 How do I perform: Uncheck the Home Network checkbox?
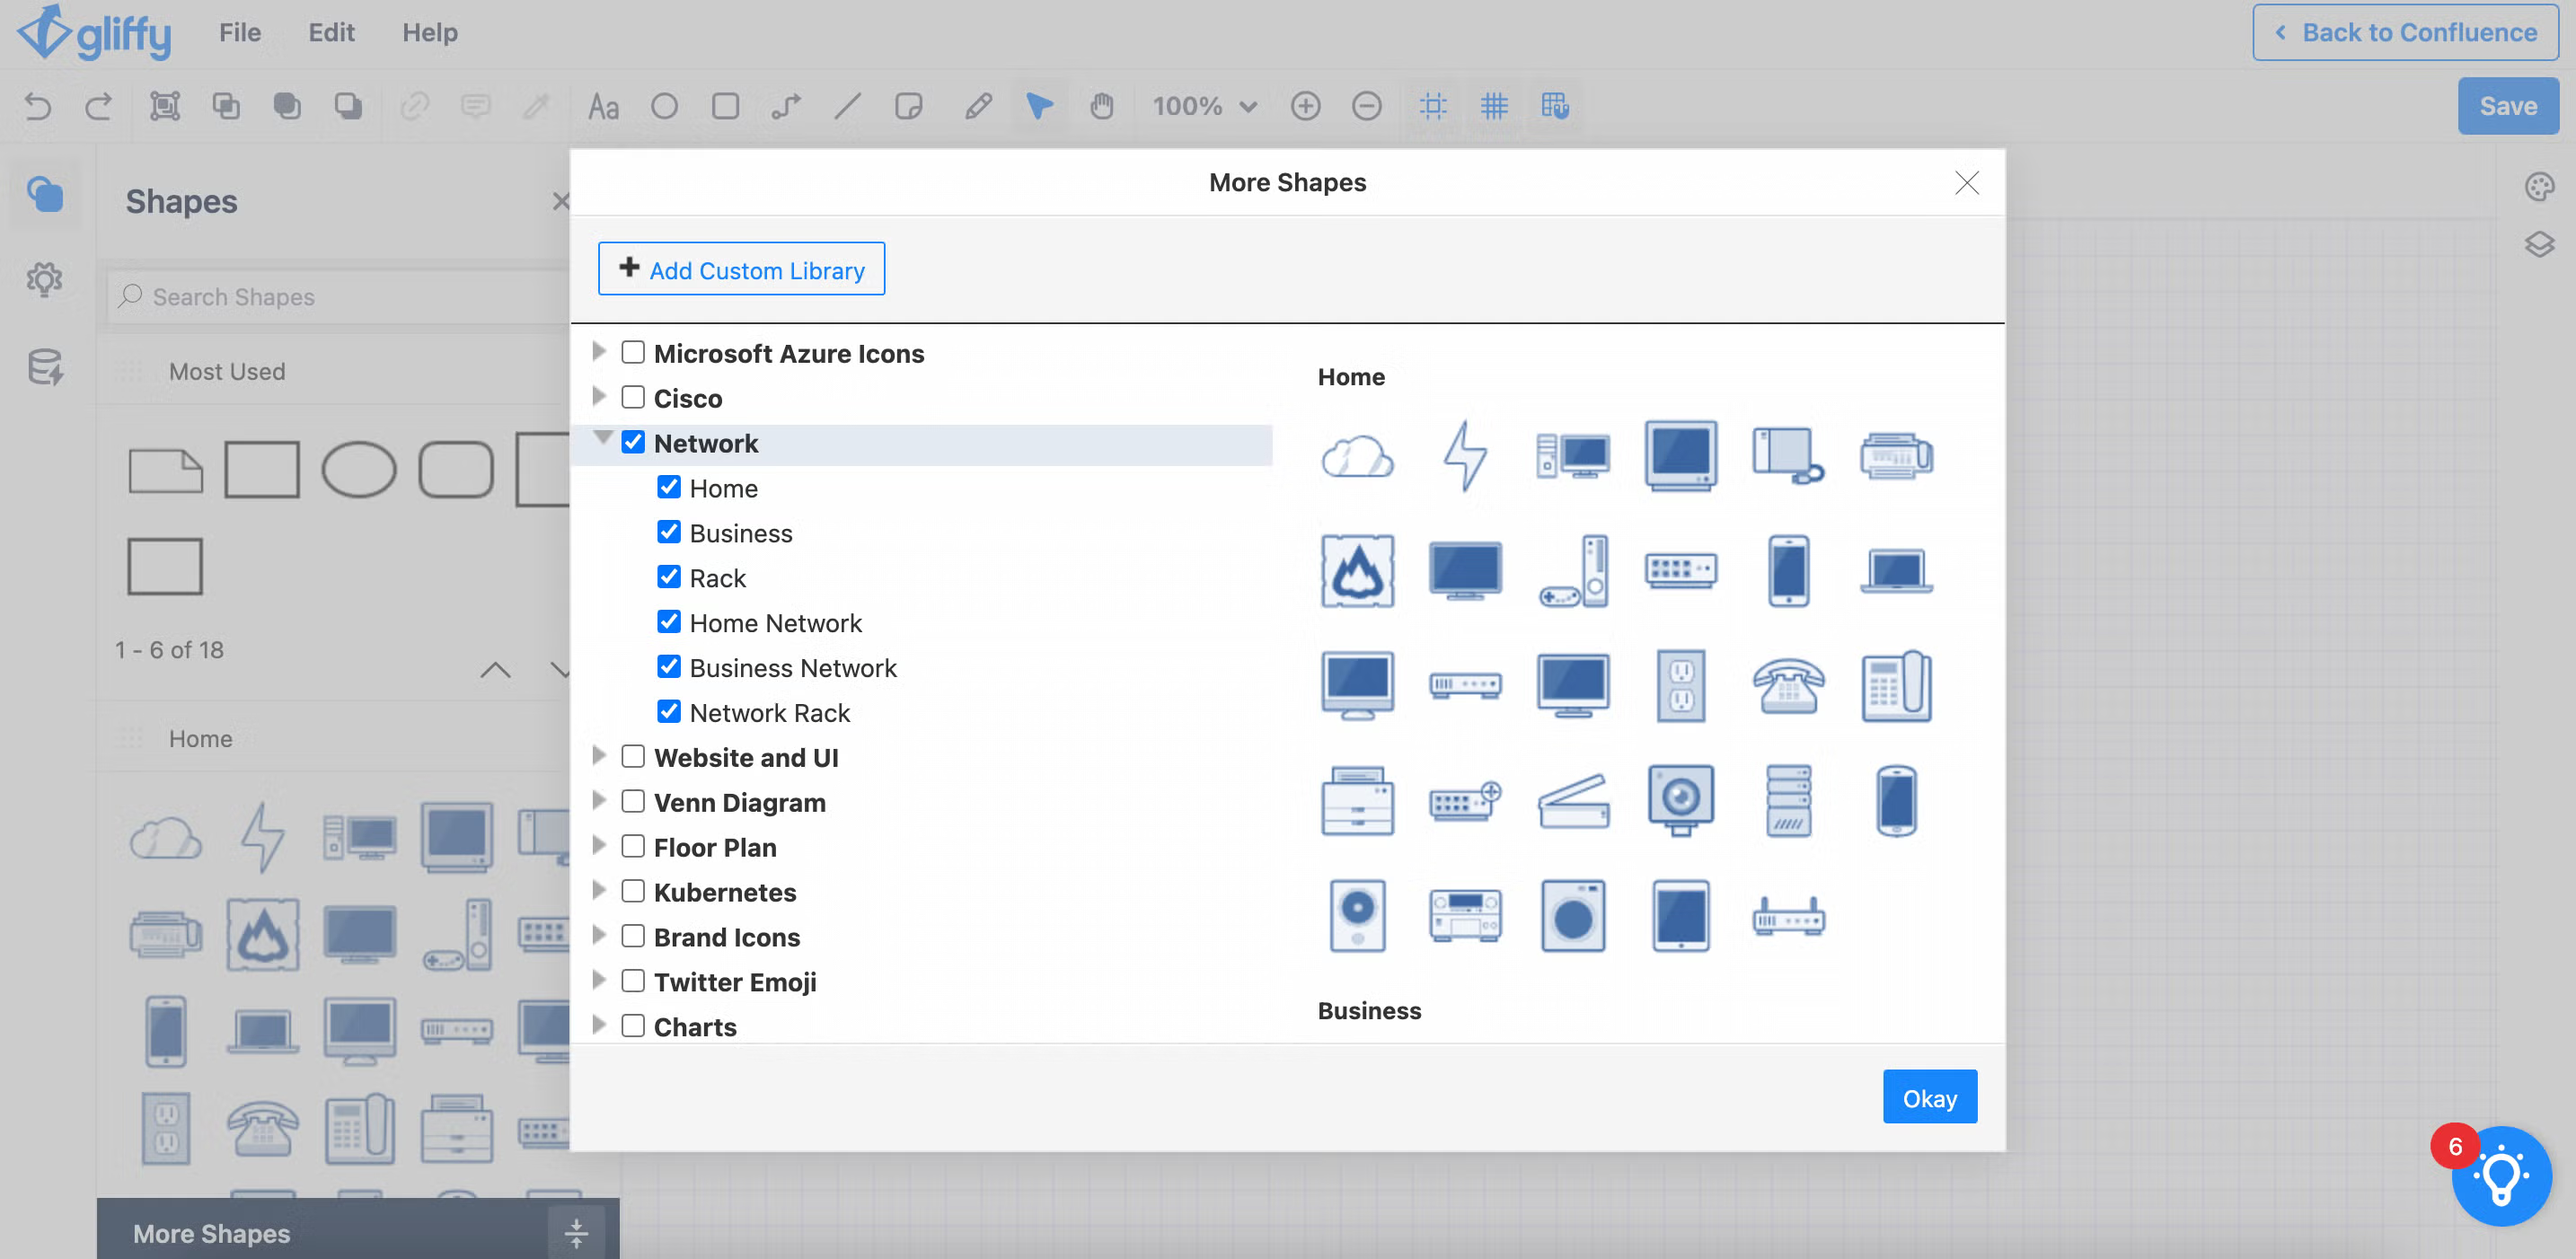tap(669, 622)
